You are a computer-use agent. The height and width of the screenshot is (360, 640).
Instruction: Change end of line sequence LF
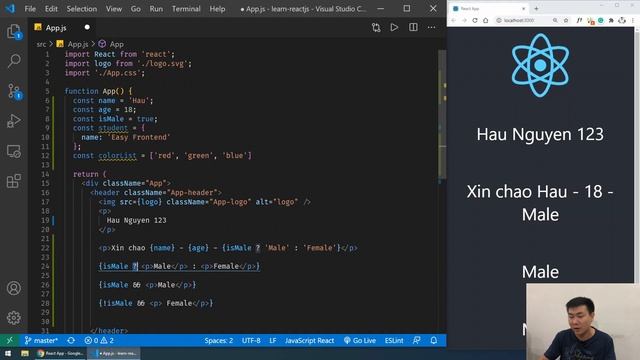273,340
